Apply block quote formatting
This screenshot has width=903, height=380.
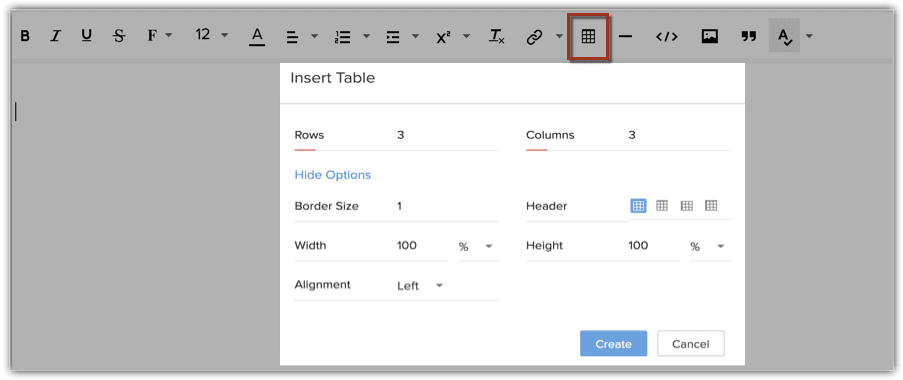(748, 37)
